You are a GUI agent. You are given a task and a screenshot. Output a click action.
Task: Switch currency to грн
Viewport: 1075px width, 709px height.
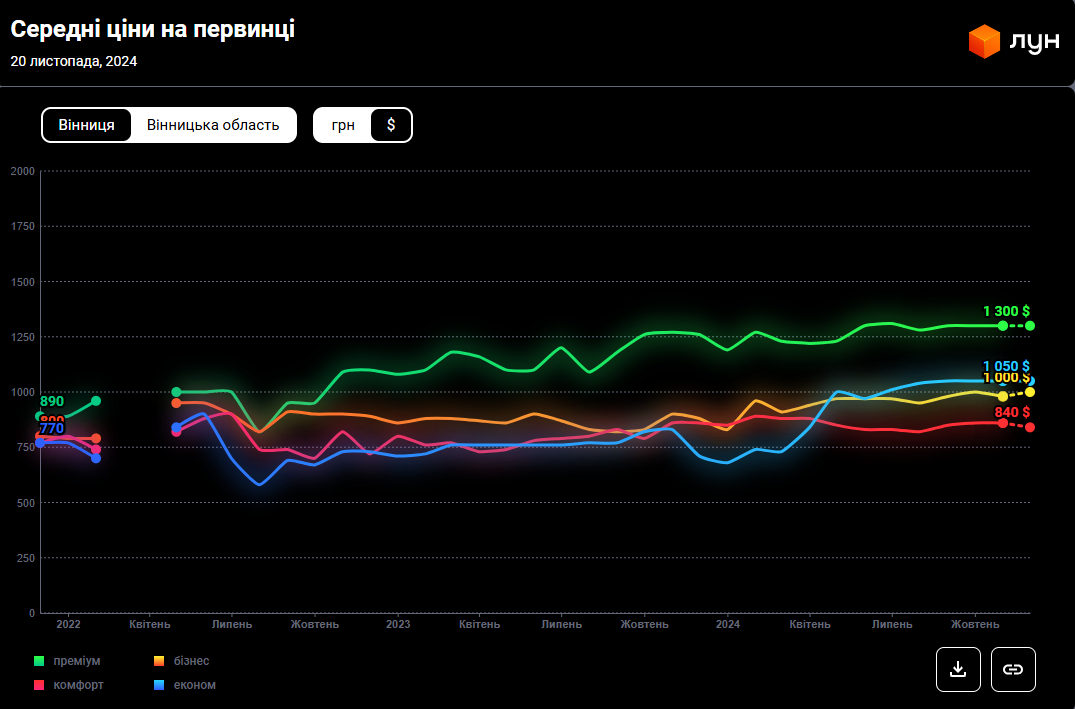coord(343,125)
